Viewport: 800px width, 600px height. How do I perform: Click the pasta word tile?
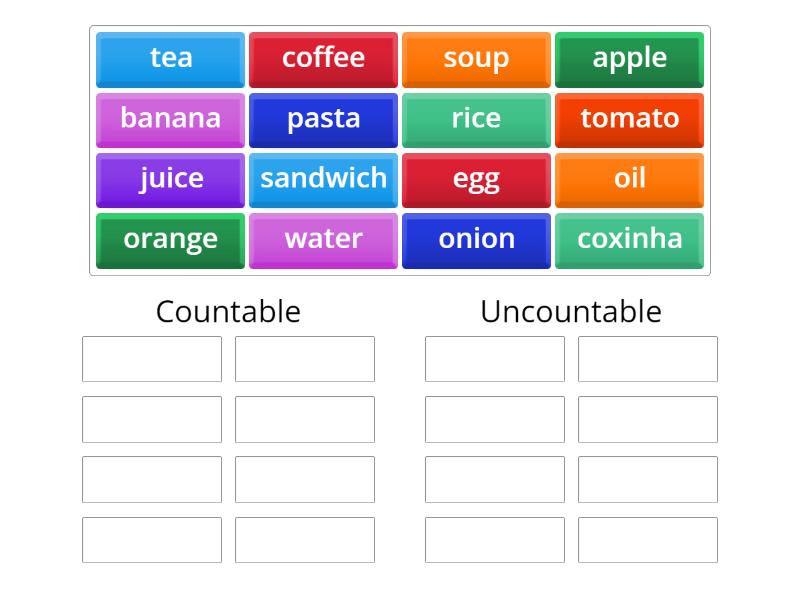point(323,119)
